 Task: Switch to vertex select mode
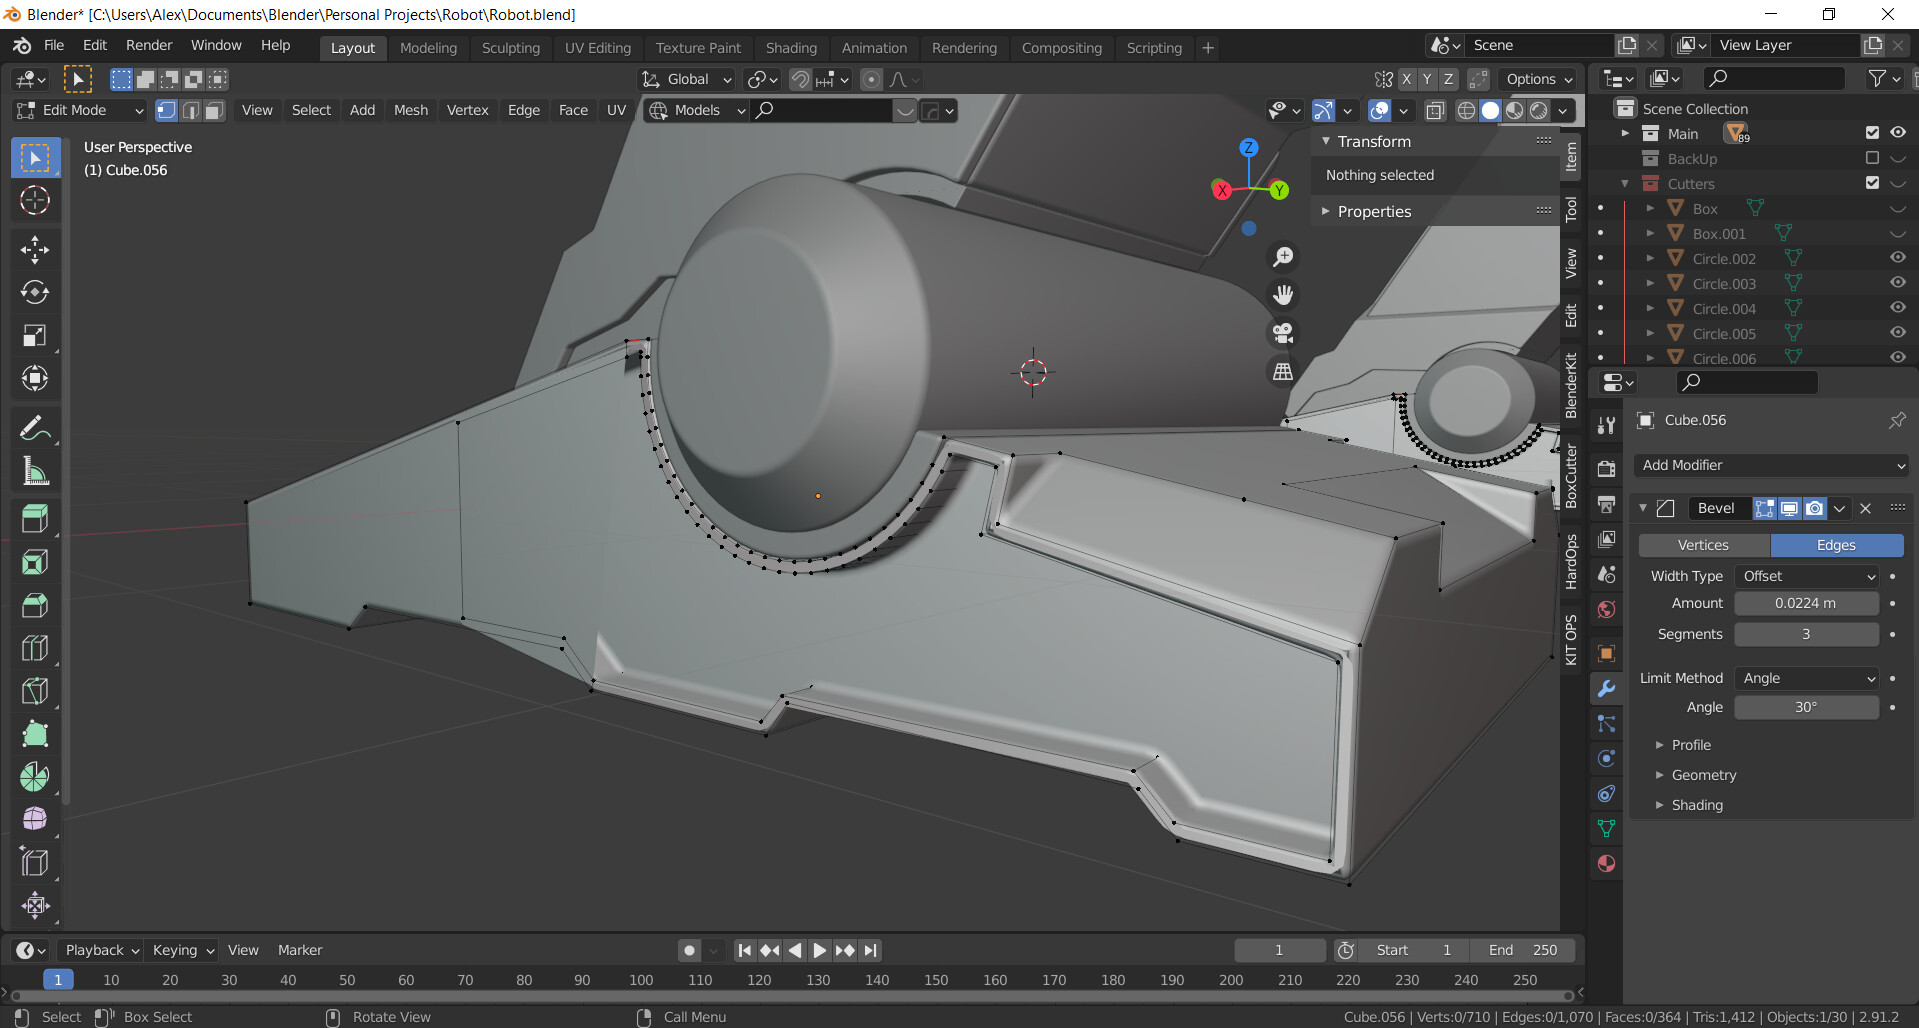(167, 110)
